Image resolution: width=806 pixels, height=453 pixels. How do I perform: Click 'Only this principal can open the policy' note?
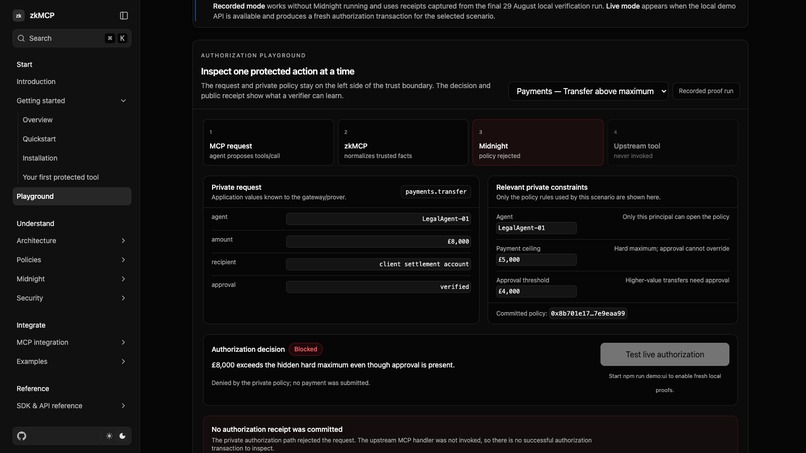click(x=675, y=216)
